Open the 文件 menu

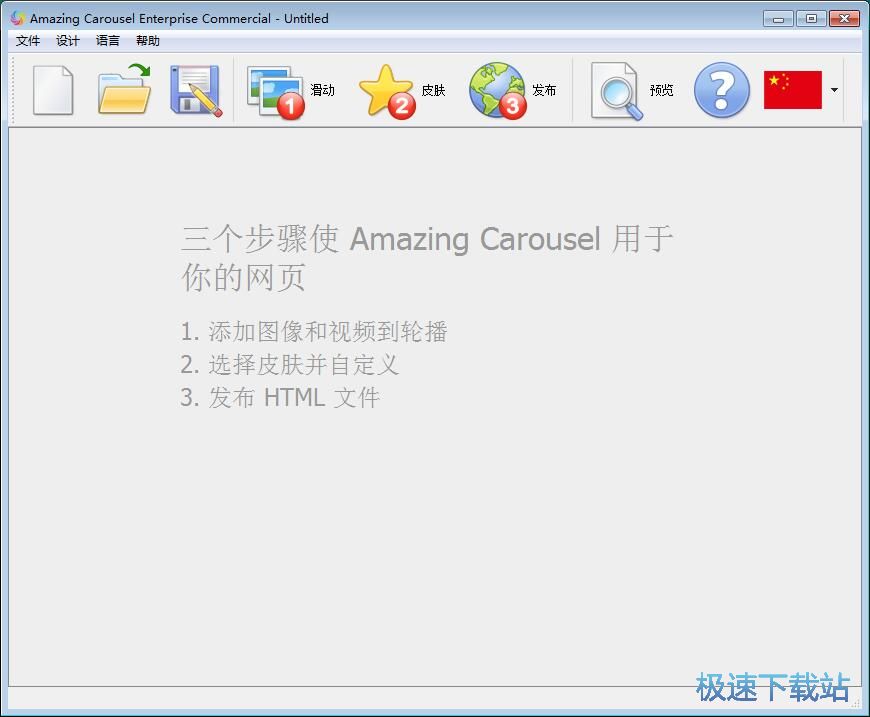28,41
